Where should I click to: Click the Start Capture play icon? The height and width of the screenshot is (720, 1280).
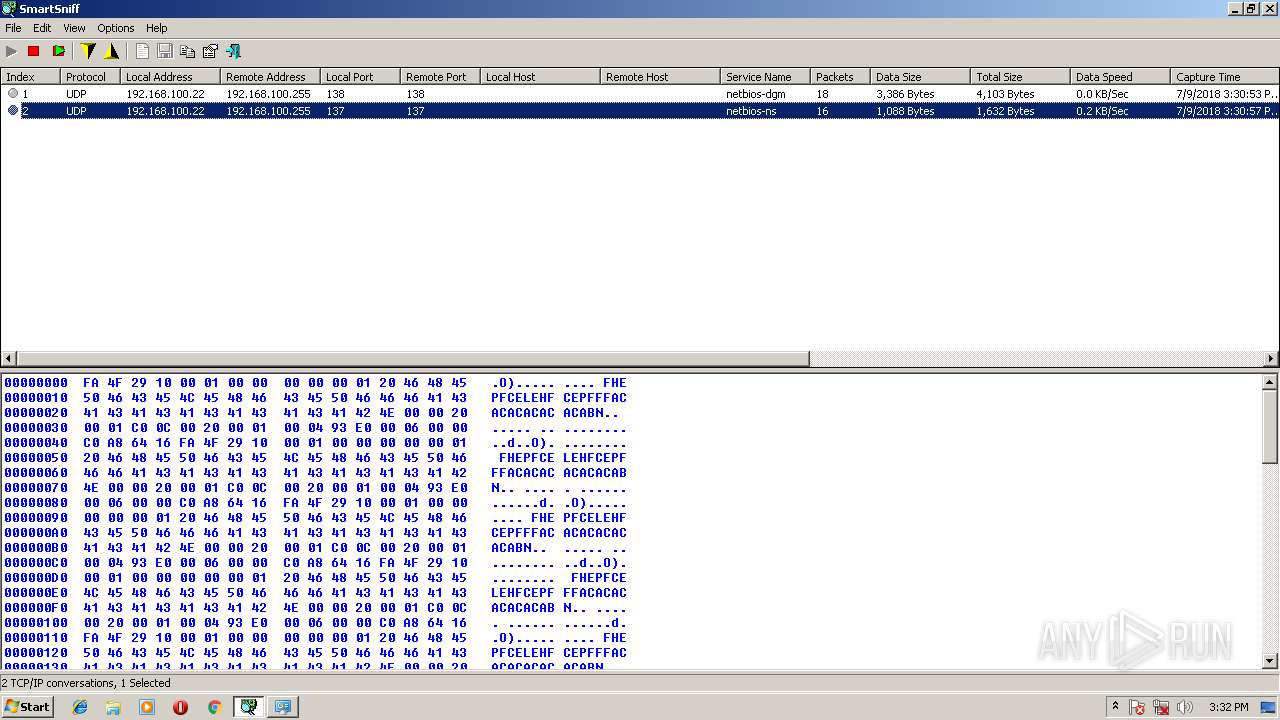click(x=12, y=51)
